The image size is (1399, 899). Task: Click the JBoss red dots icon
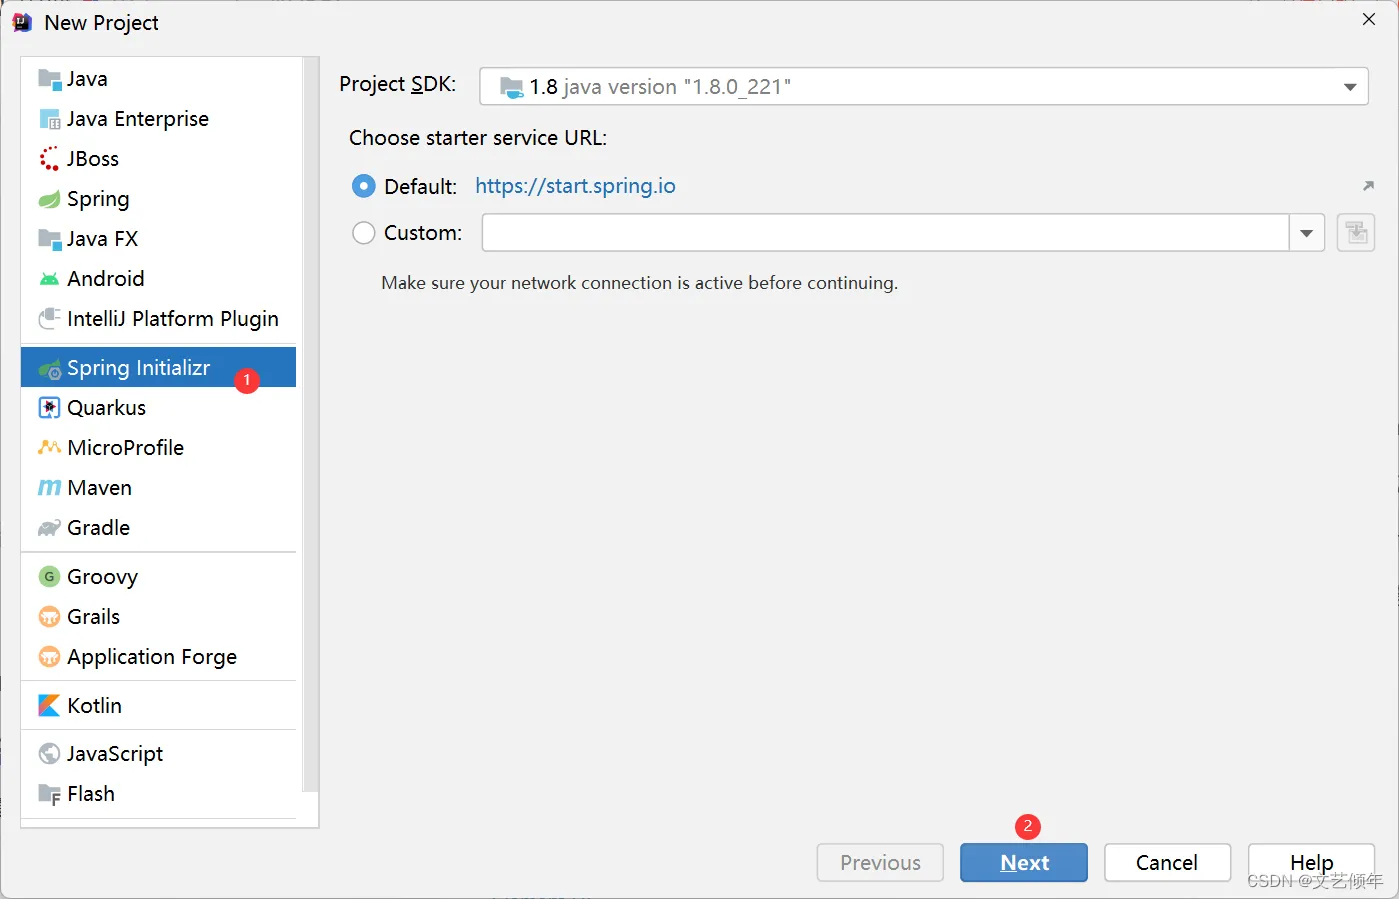49,159
